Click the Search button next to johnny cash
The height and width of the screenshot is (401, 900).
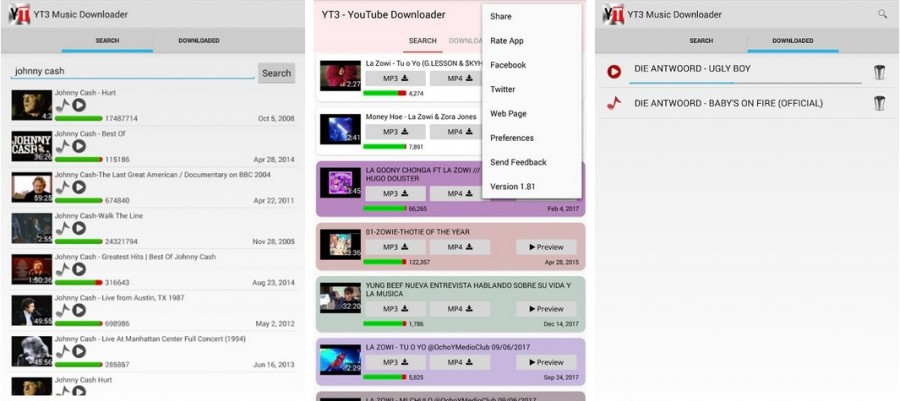(x=276, y=73)
